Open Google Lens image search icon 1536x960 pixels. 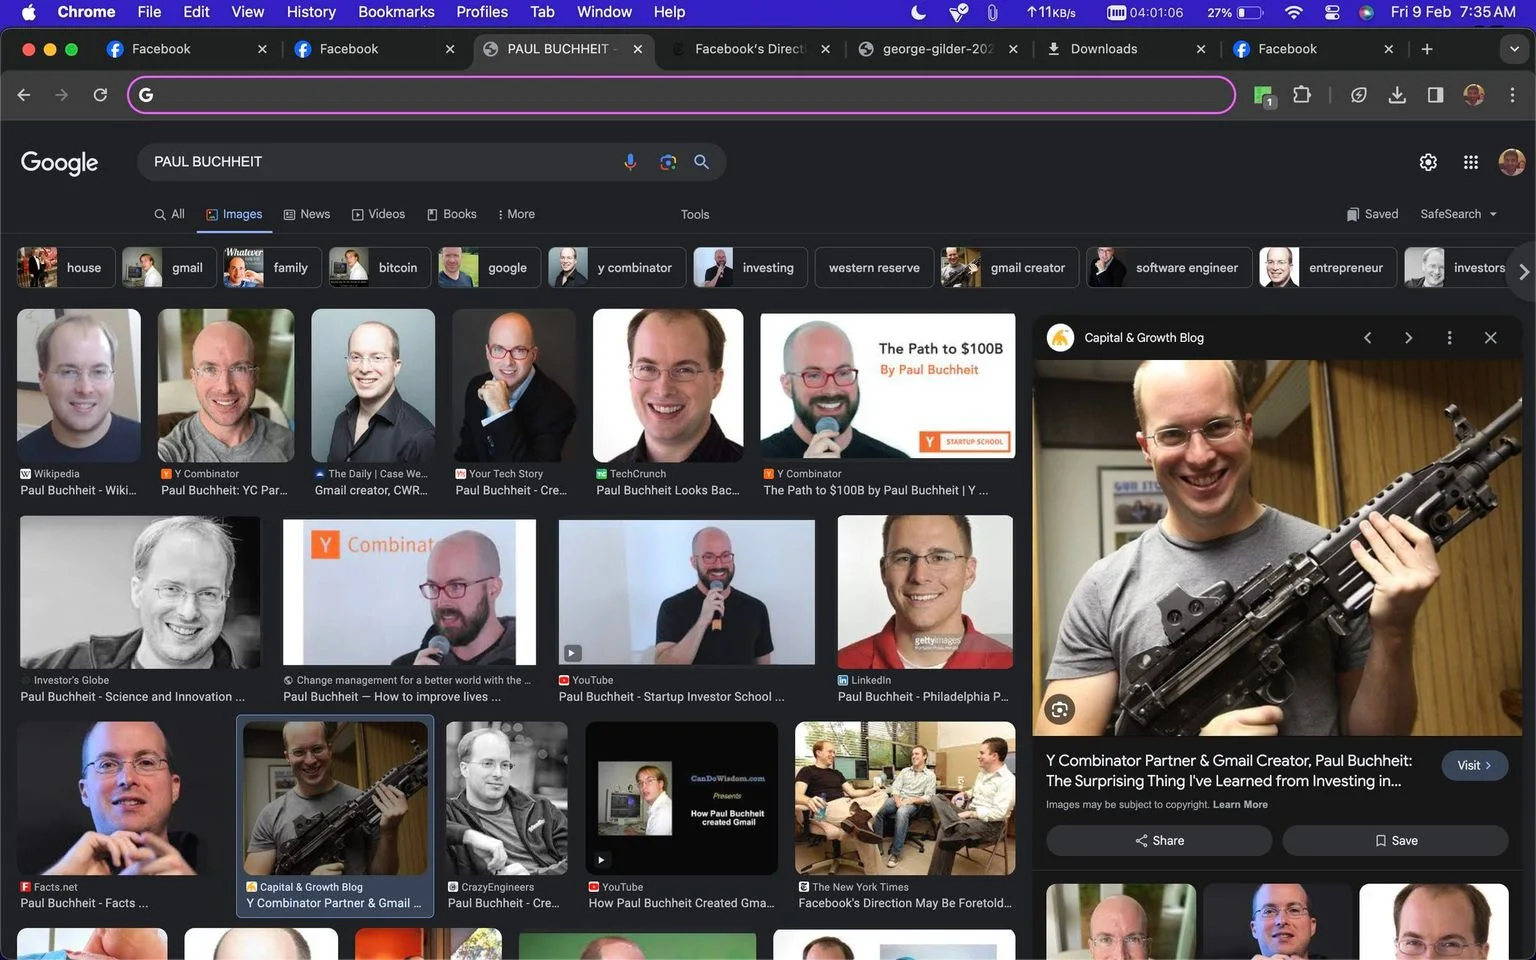[667, 162]
